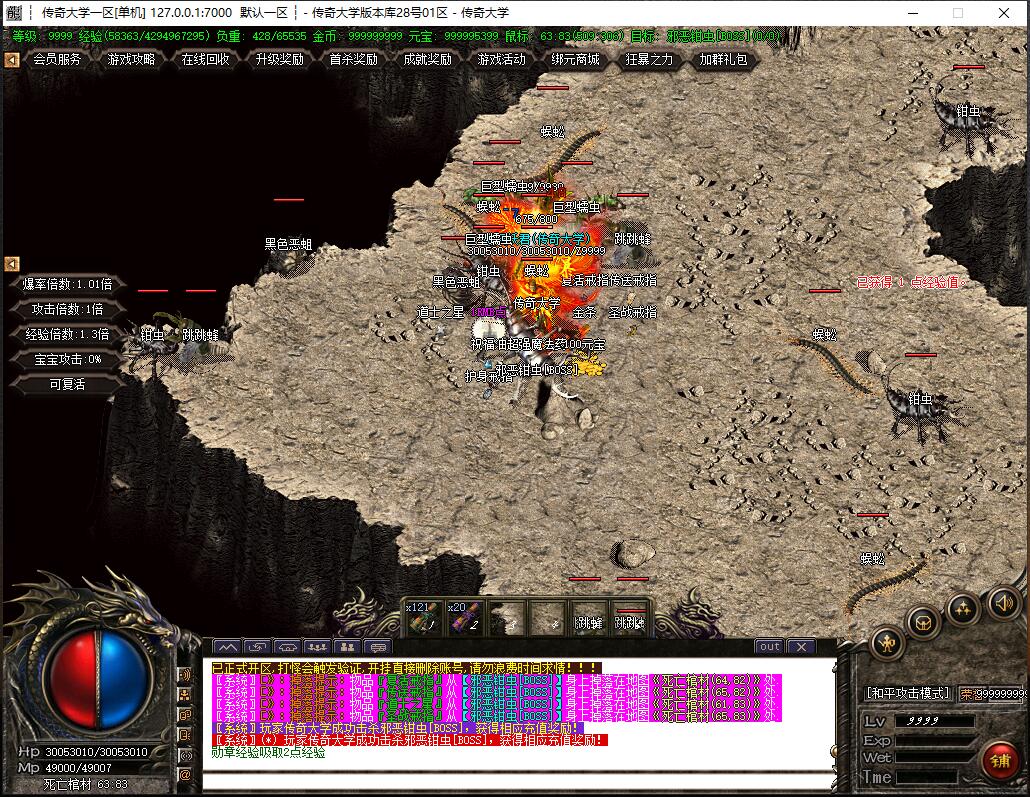Open the character status round icon
This screenshot has width=1030, height=797.
[887, 643]
